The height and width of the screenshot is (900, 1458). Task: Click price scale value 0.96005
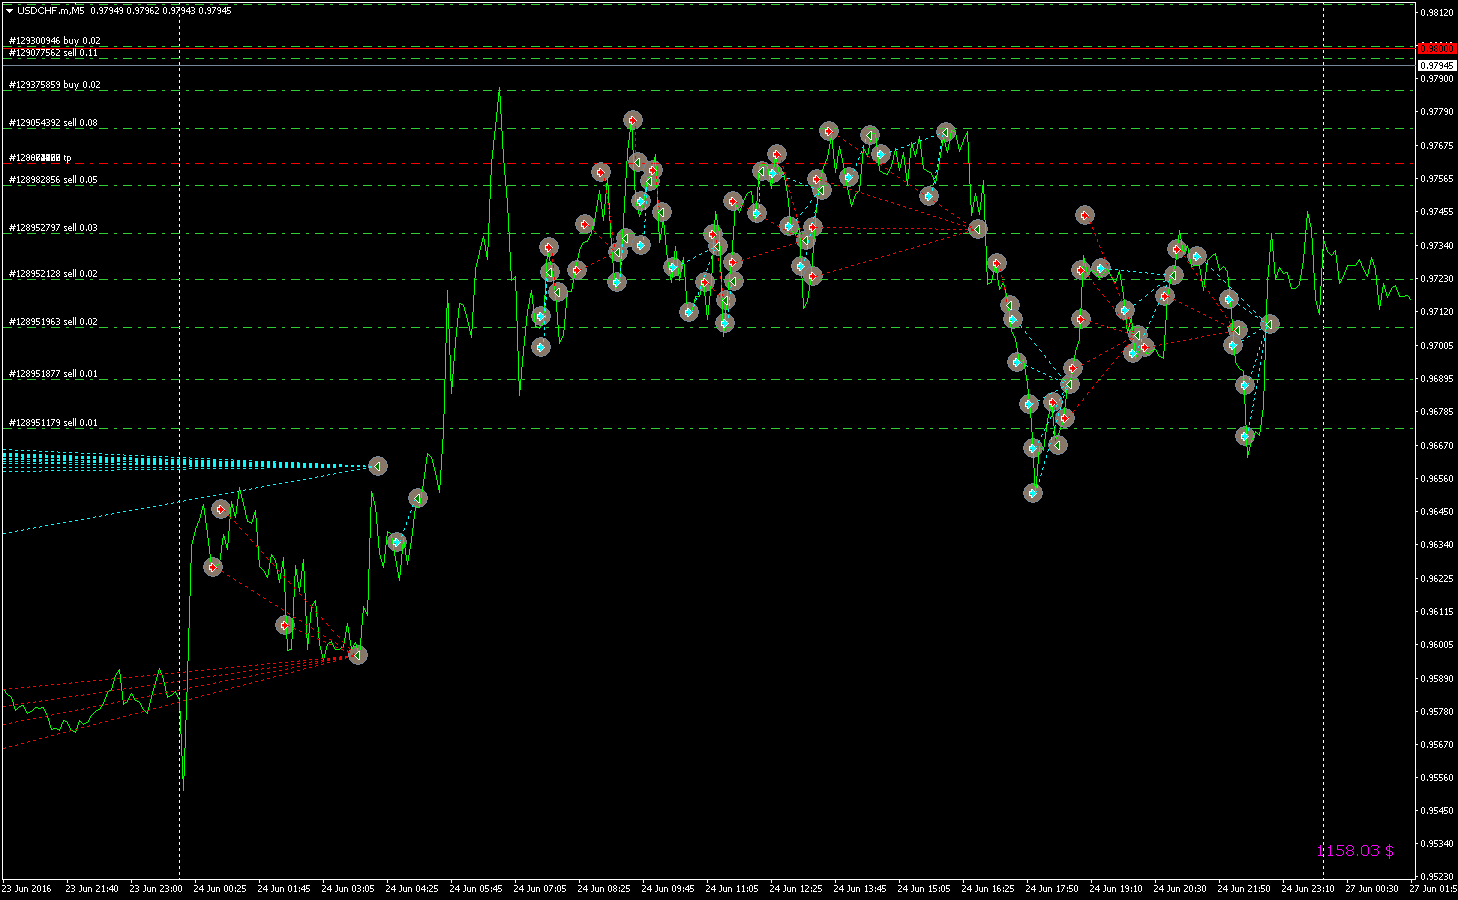(x=1438, y=646)
